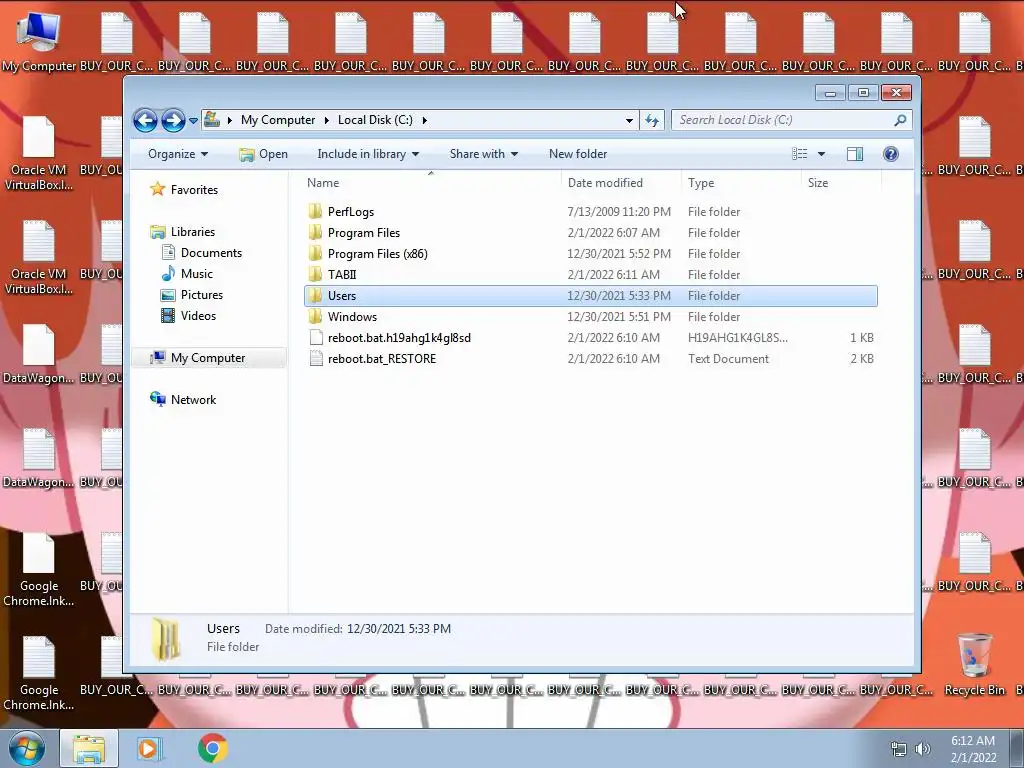Select My Computer in the navigation pane
The height and width of the screenshot is (768, 1024).
coord(208,358)
